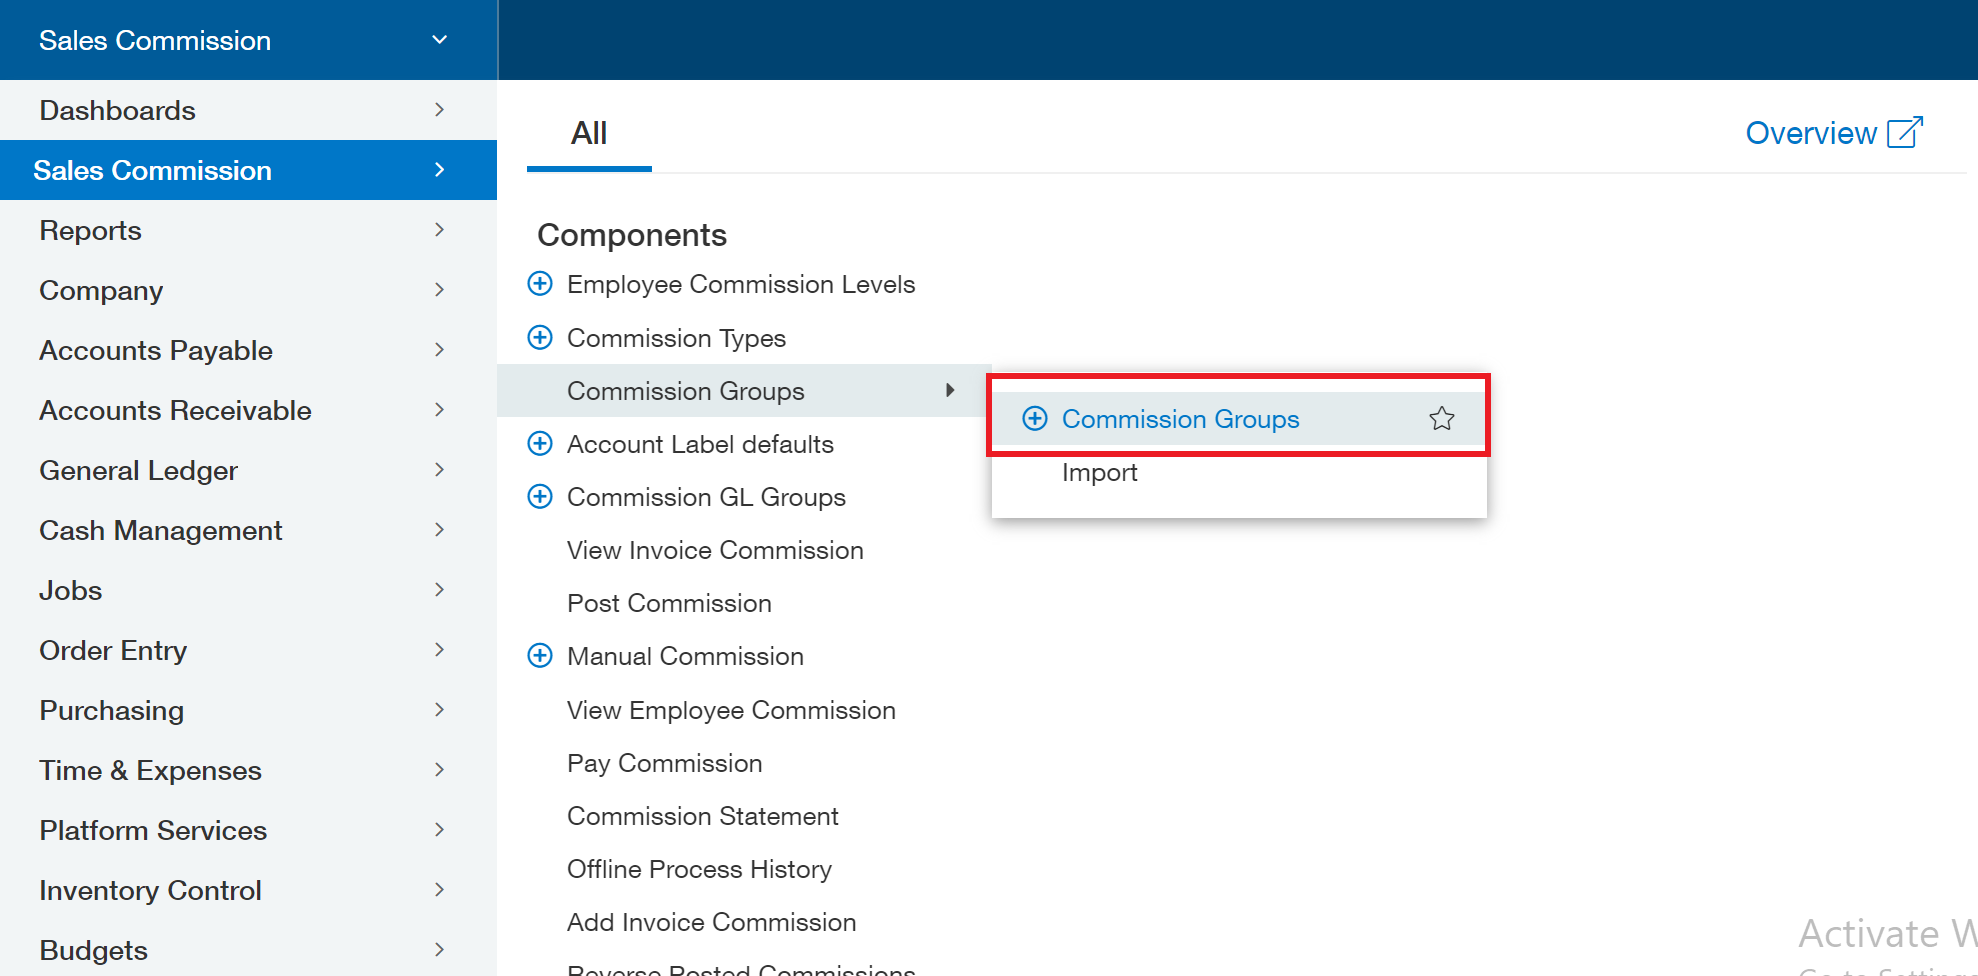Open Employee Commission Levels
1978x976 pixels.
741,284
